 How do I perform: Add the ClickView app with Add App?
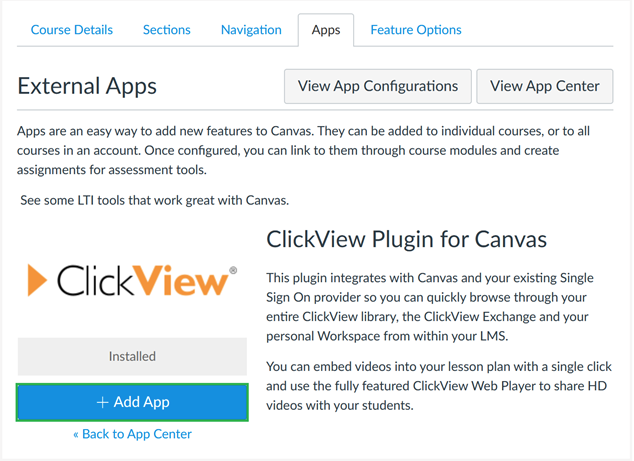pyautogui.click(x=132, y=402)
